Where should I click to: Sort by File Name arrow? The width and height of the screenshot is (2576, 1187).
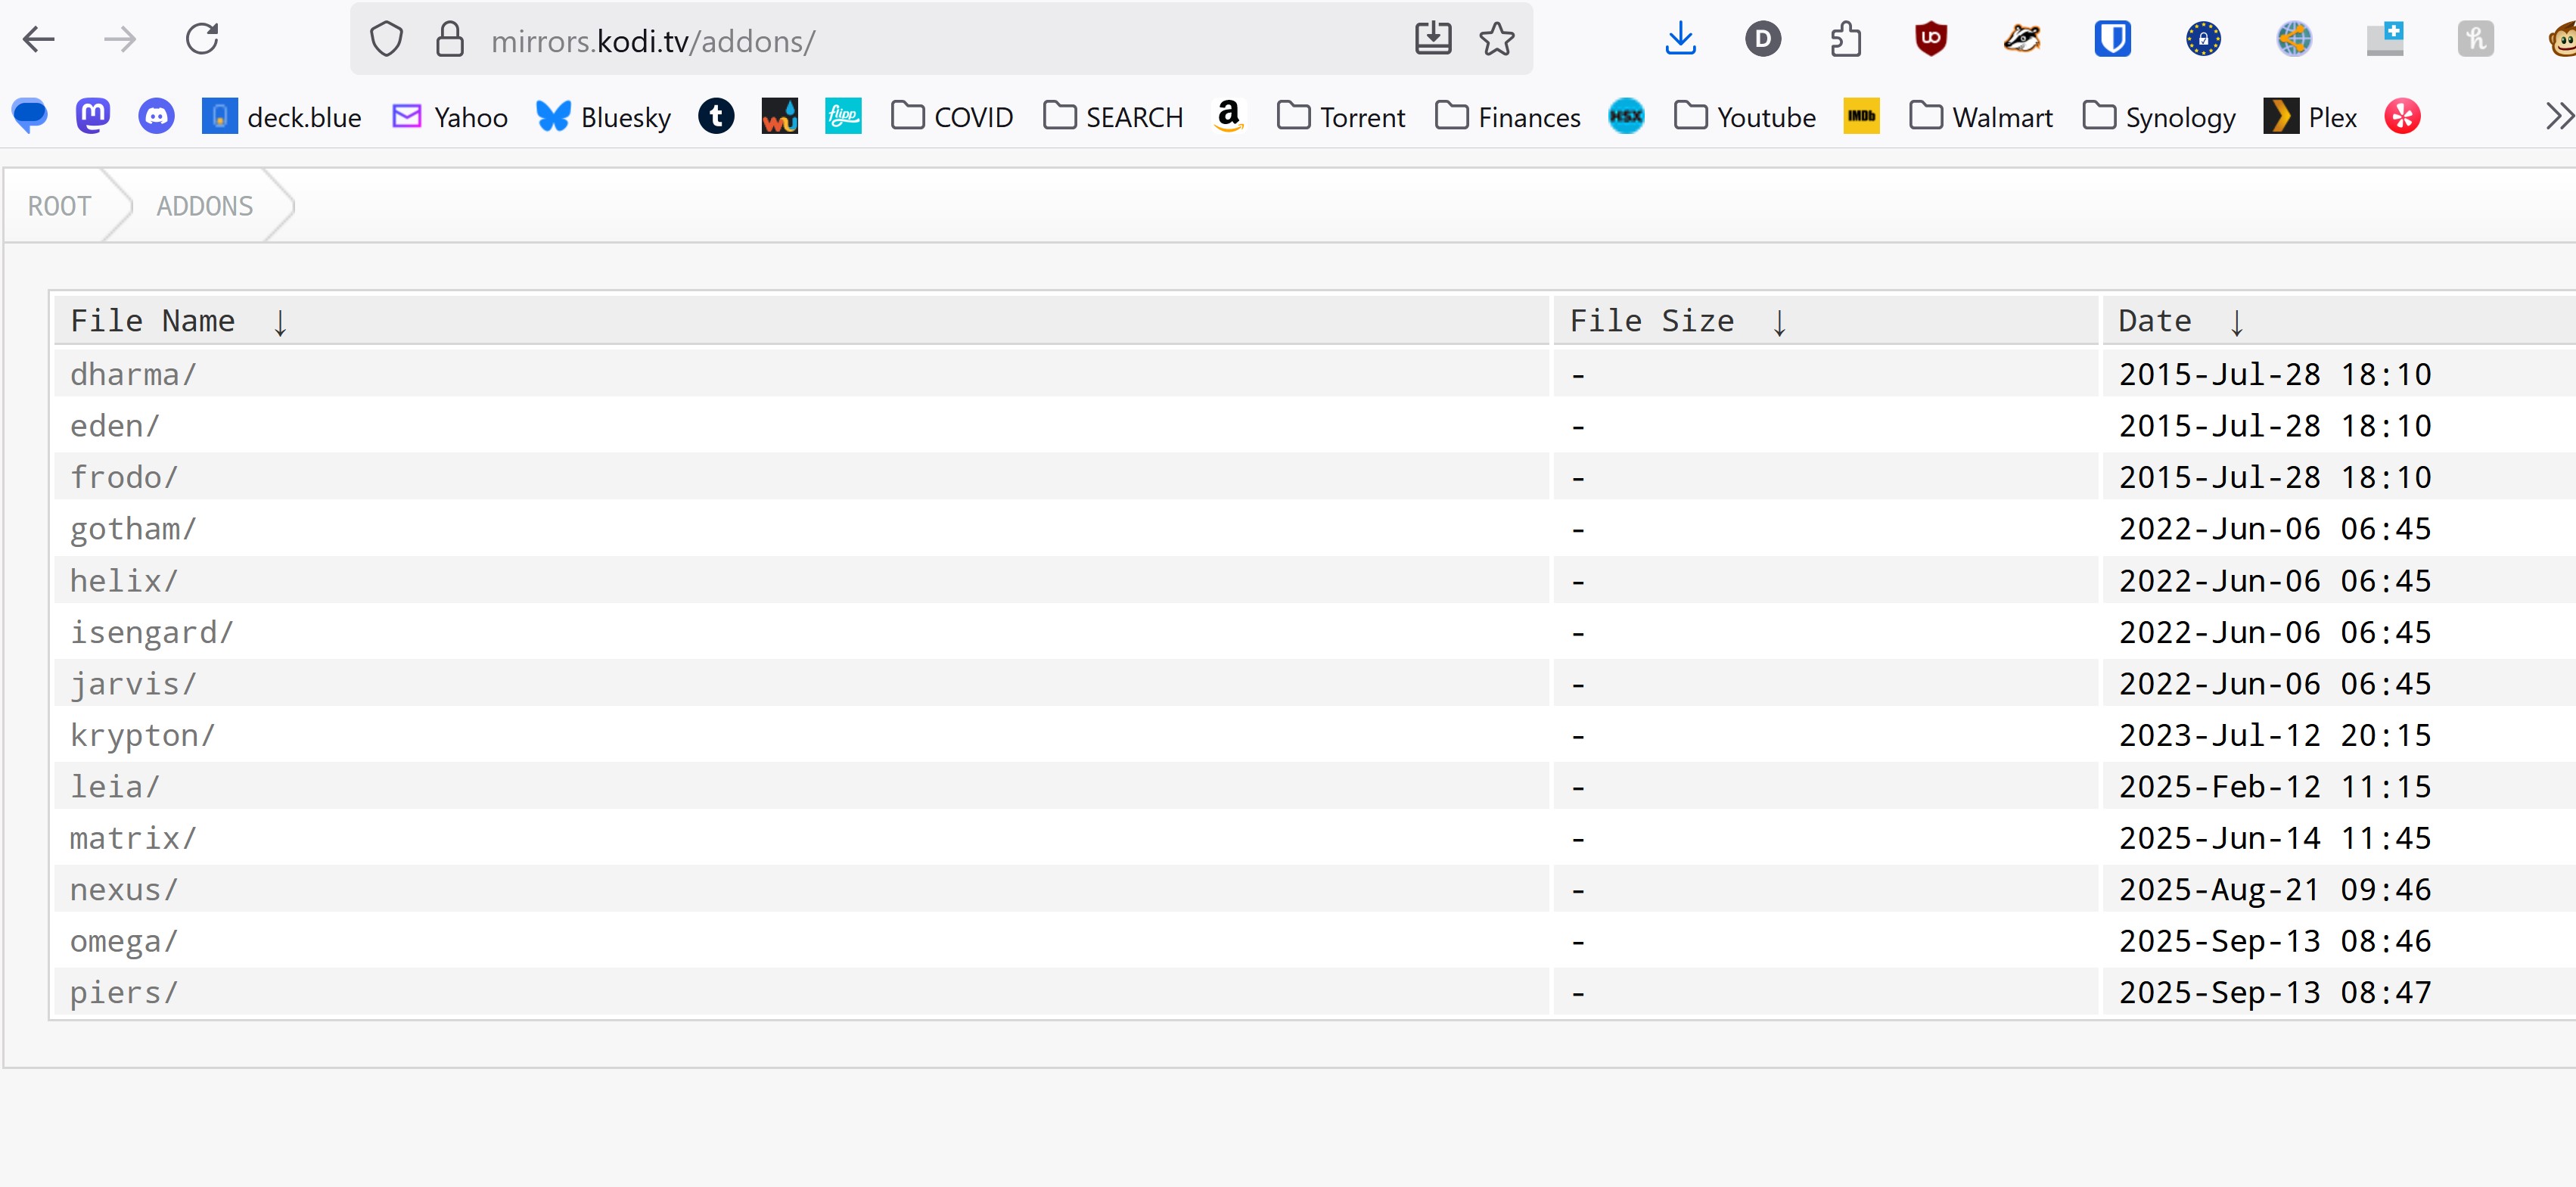(x=280, y=322)
